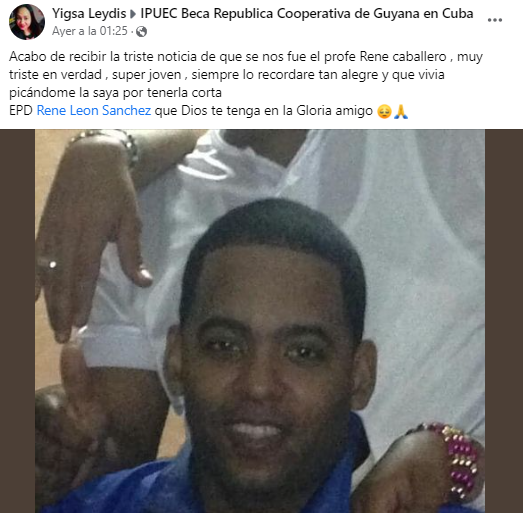Open IPUEC Beca Republica Cooperativa group link

pyautogui.click(x=307, y=14)
